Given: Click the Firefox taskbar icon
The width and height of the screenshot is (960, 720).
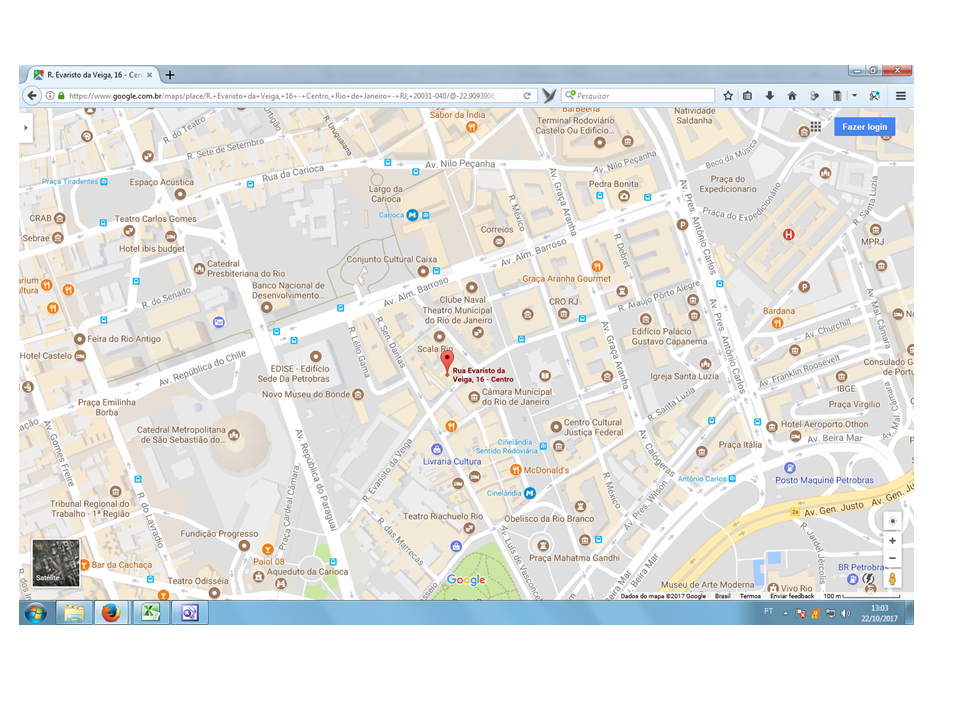Looking at the screenshot, I should 111,613.
